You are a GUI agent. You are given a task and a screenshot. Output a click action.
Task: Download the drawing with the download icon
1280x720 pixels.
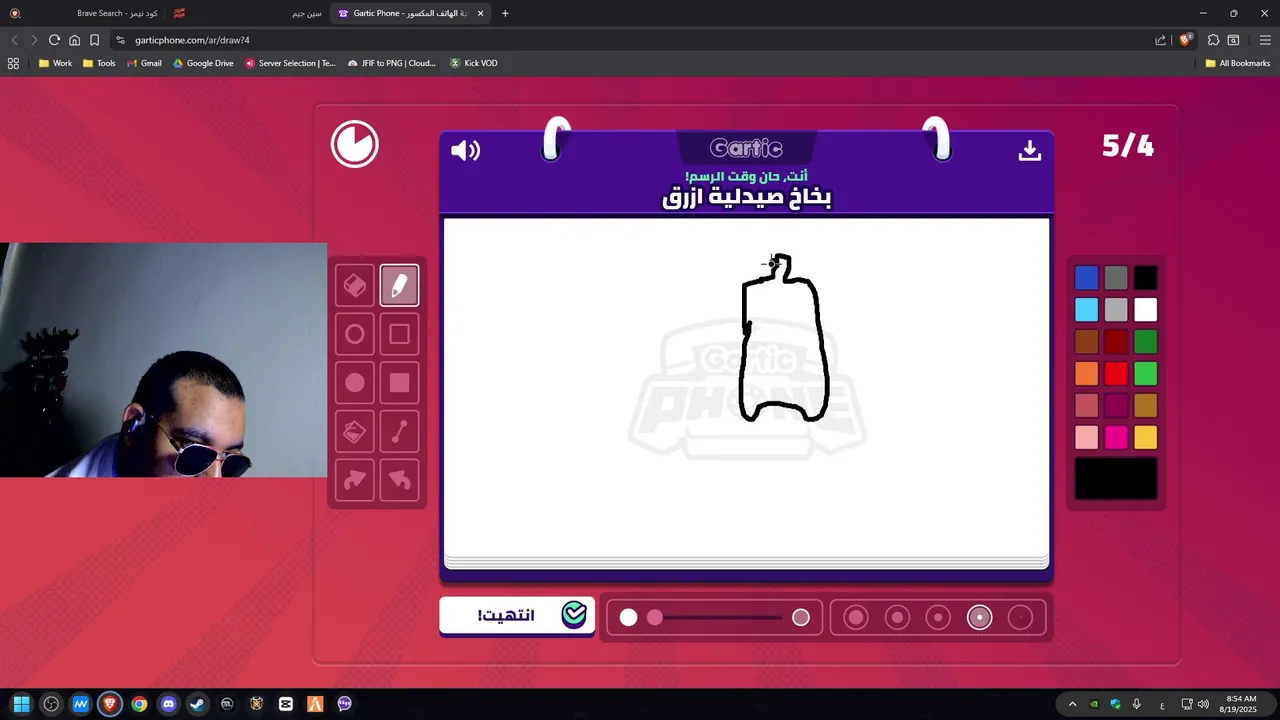click(1029, 150)
